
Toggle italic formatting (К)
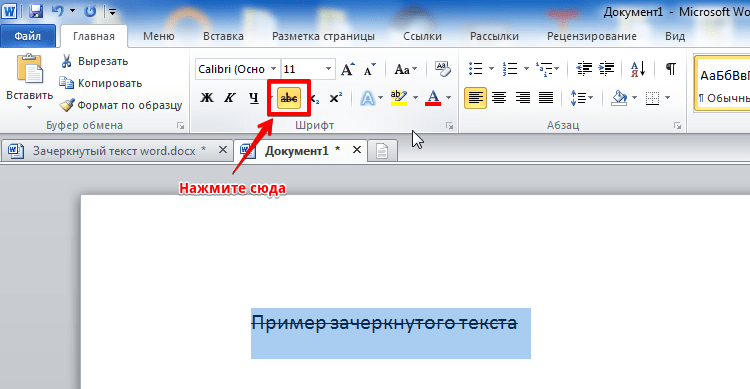[x=230, y=98]
